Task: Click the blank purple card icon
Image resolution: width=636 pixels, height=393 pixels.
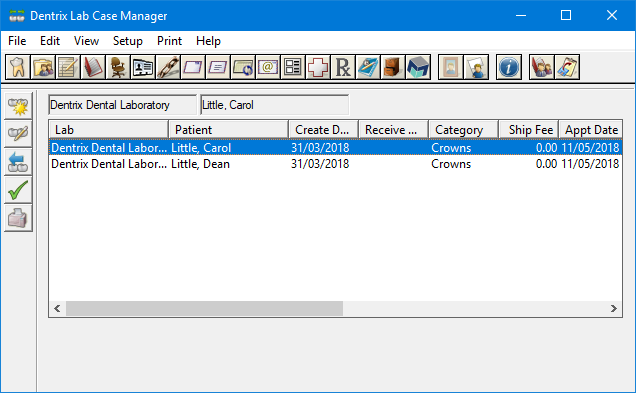Action: (193, 67)
